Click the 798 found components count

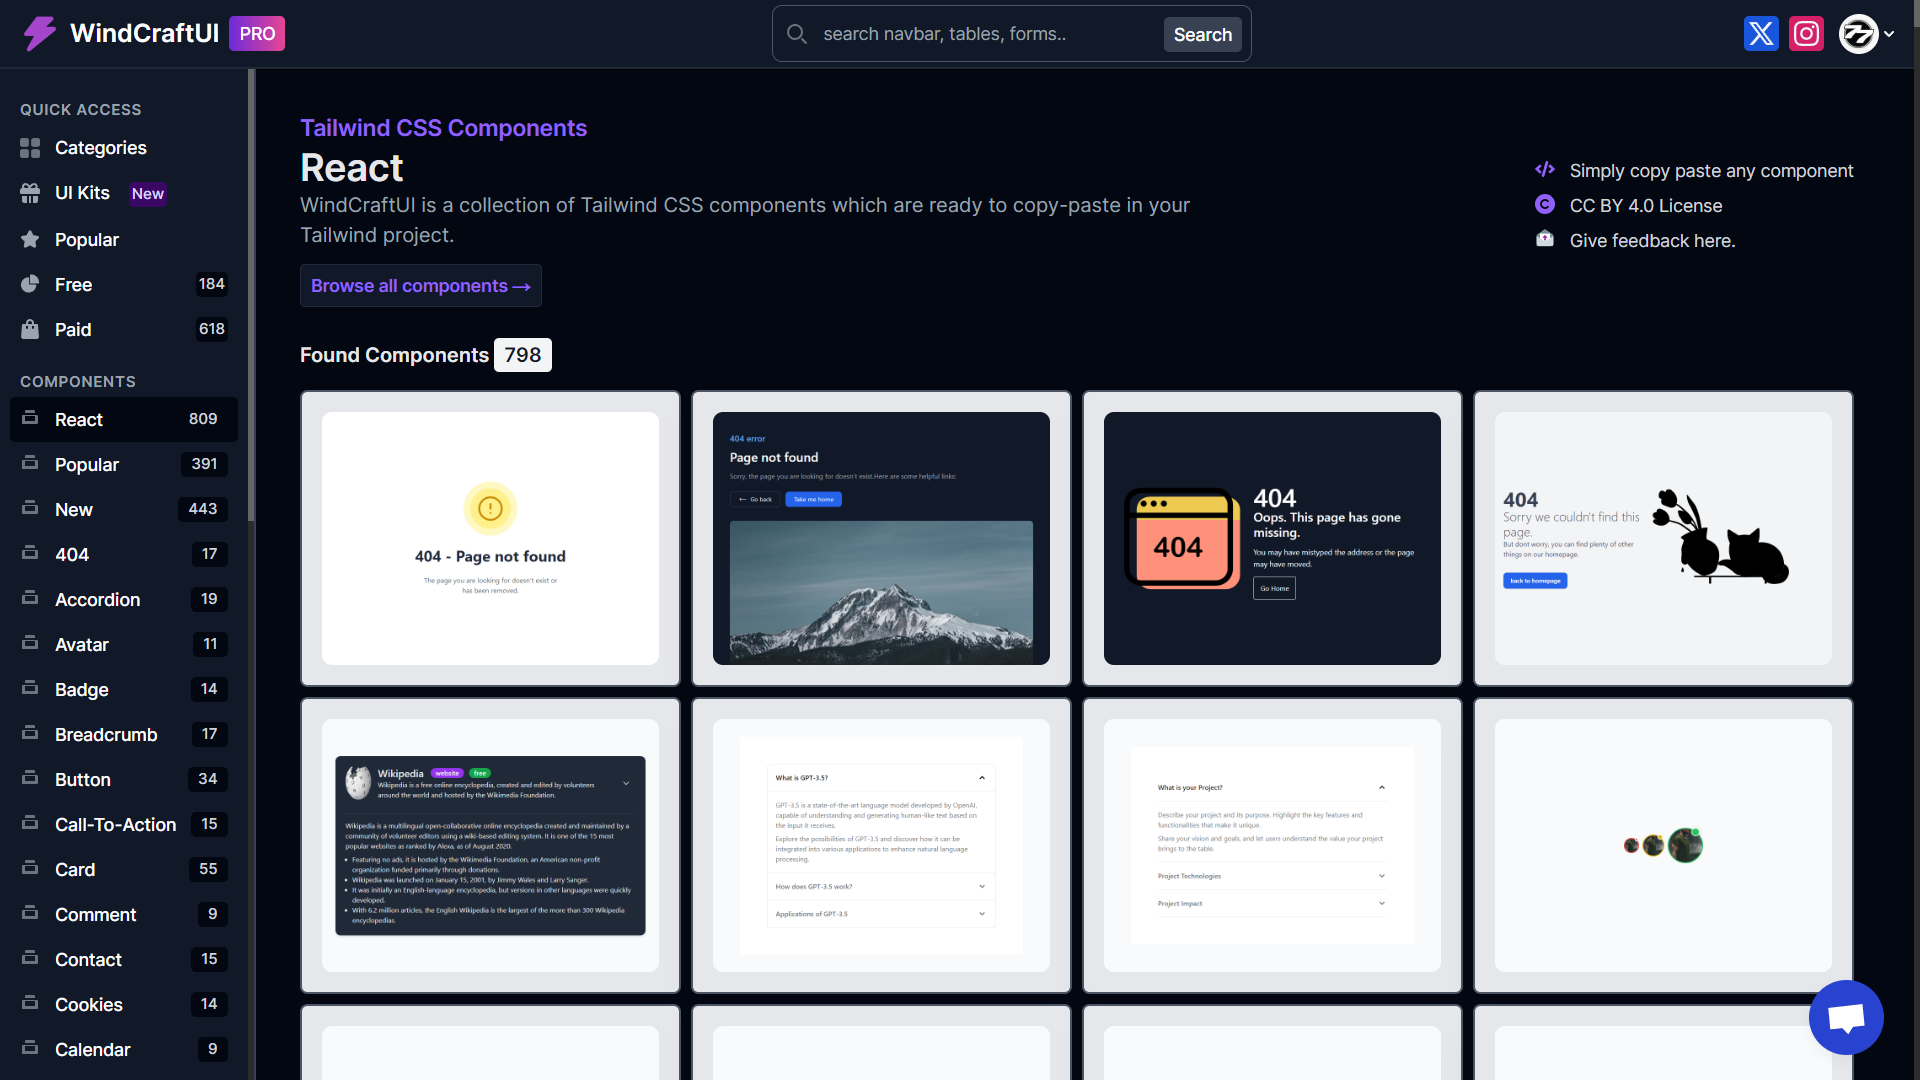click(x=523, y=355)
